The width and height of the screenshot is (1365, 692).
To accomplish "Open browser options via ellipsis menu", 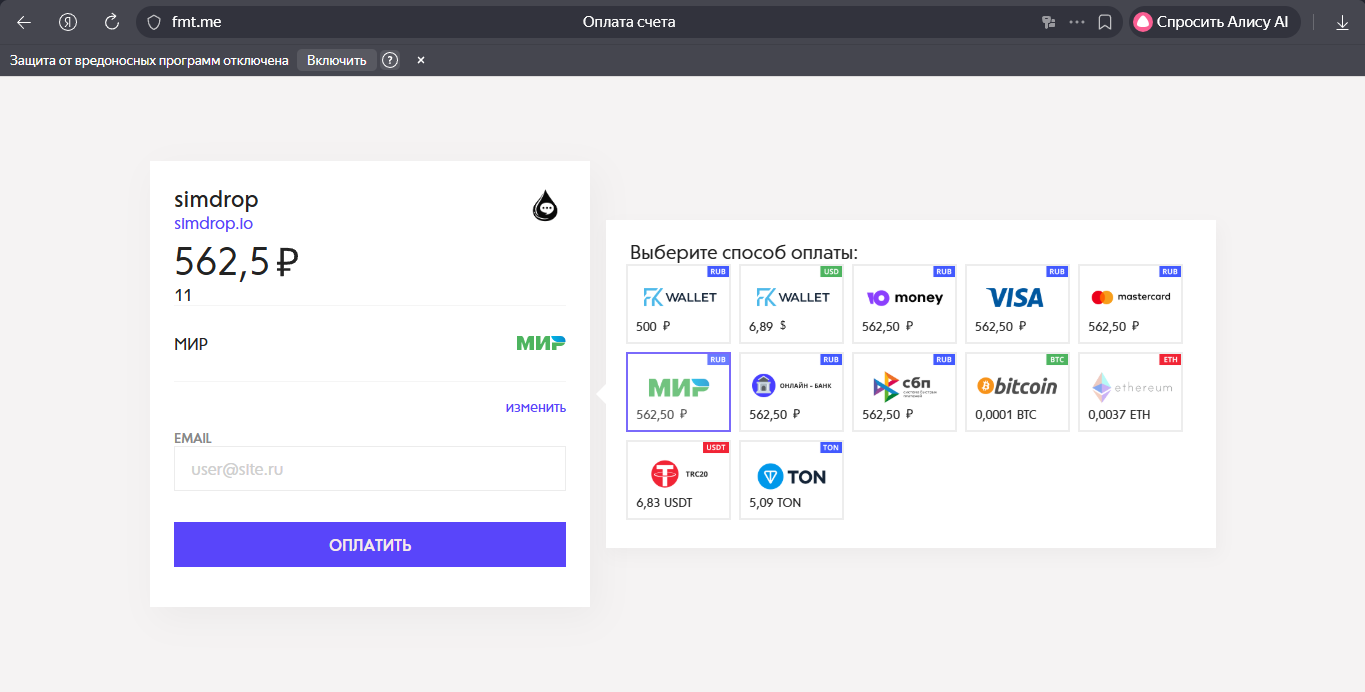I will 1075,21.
